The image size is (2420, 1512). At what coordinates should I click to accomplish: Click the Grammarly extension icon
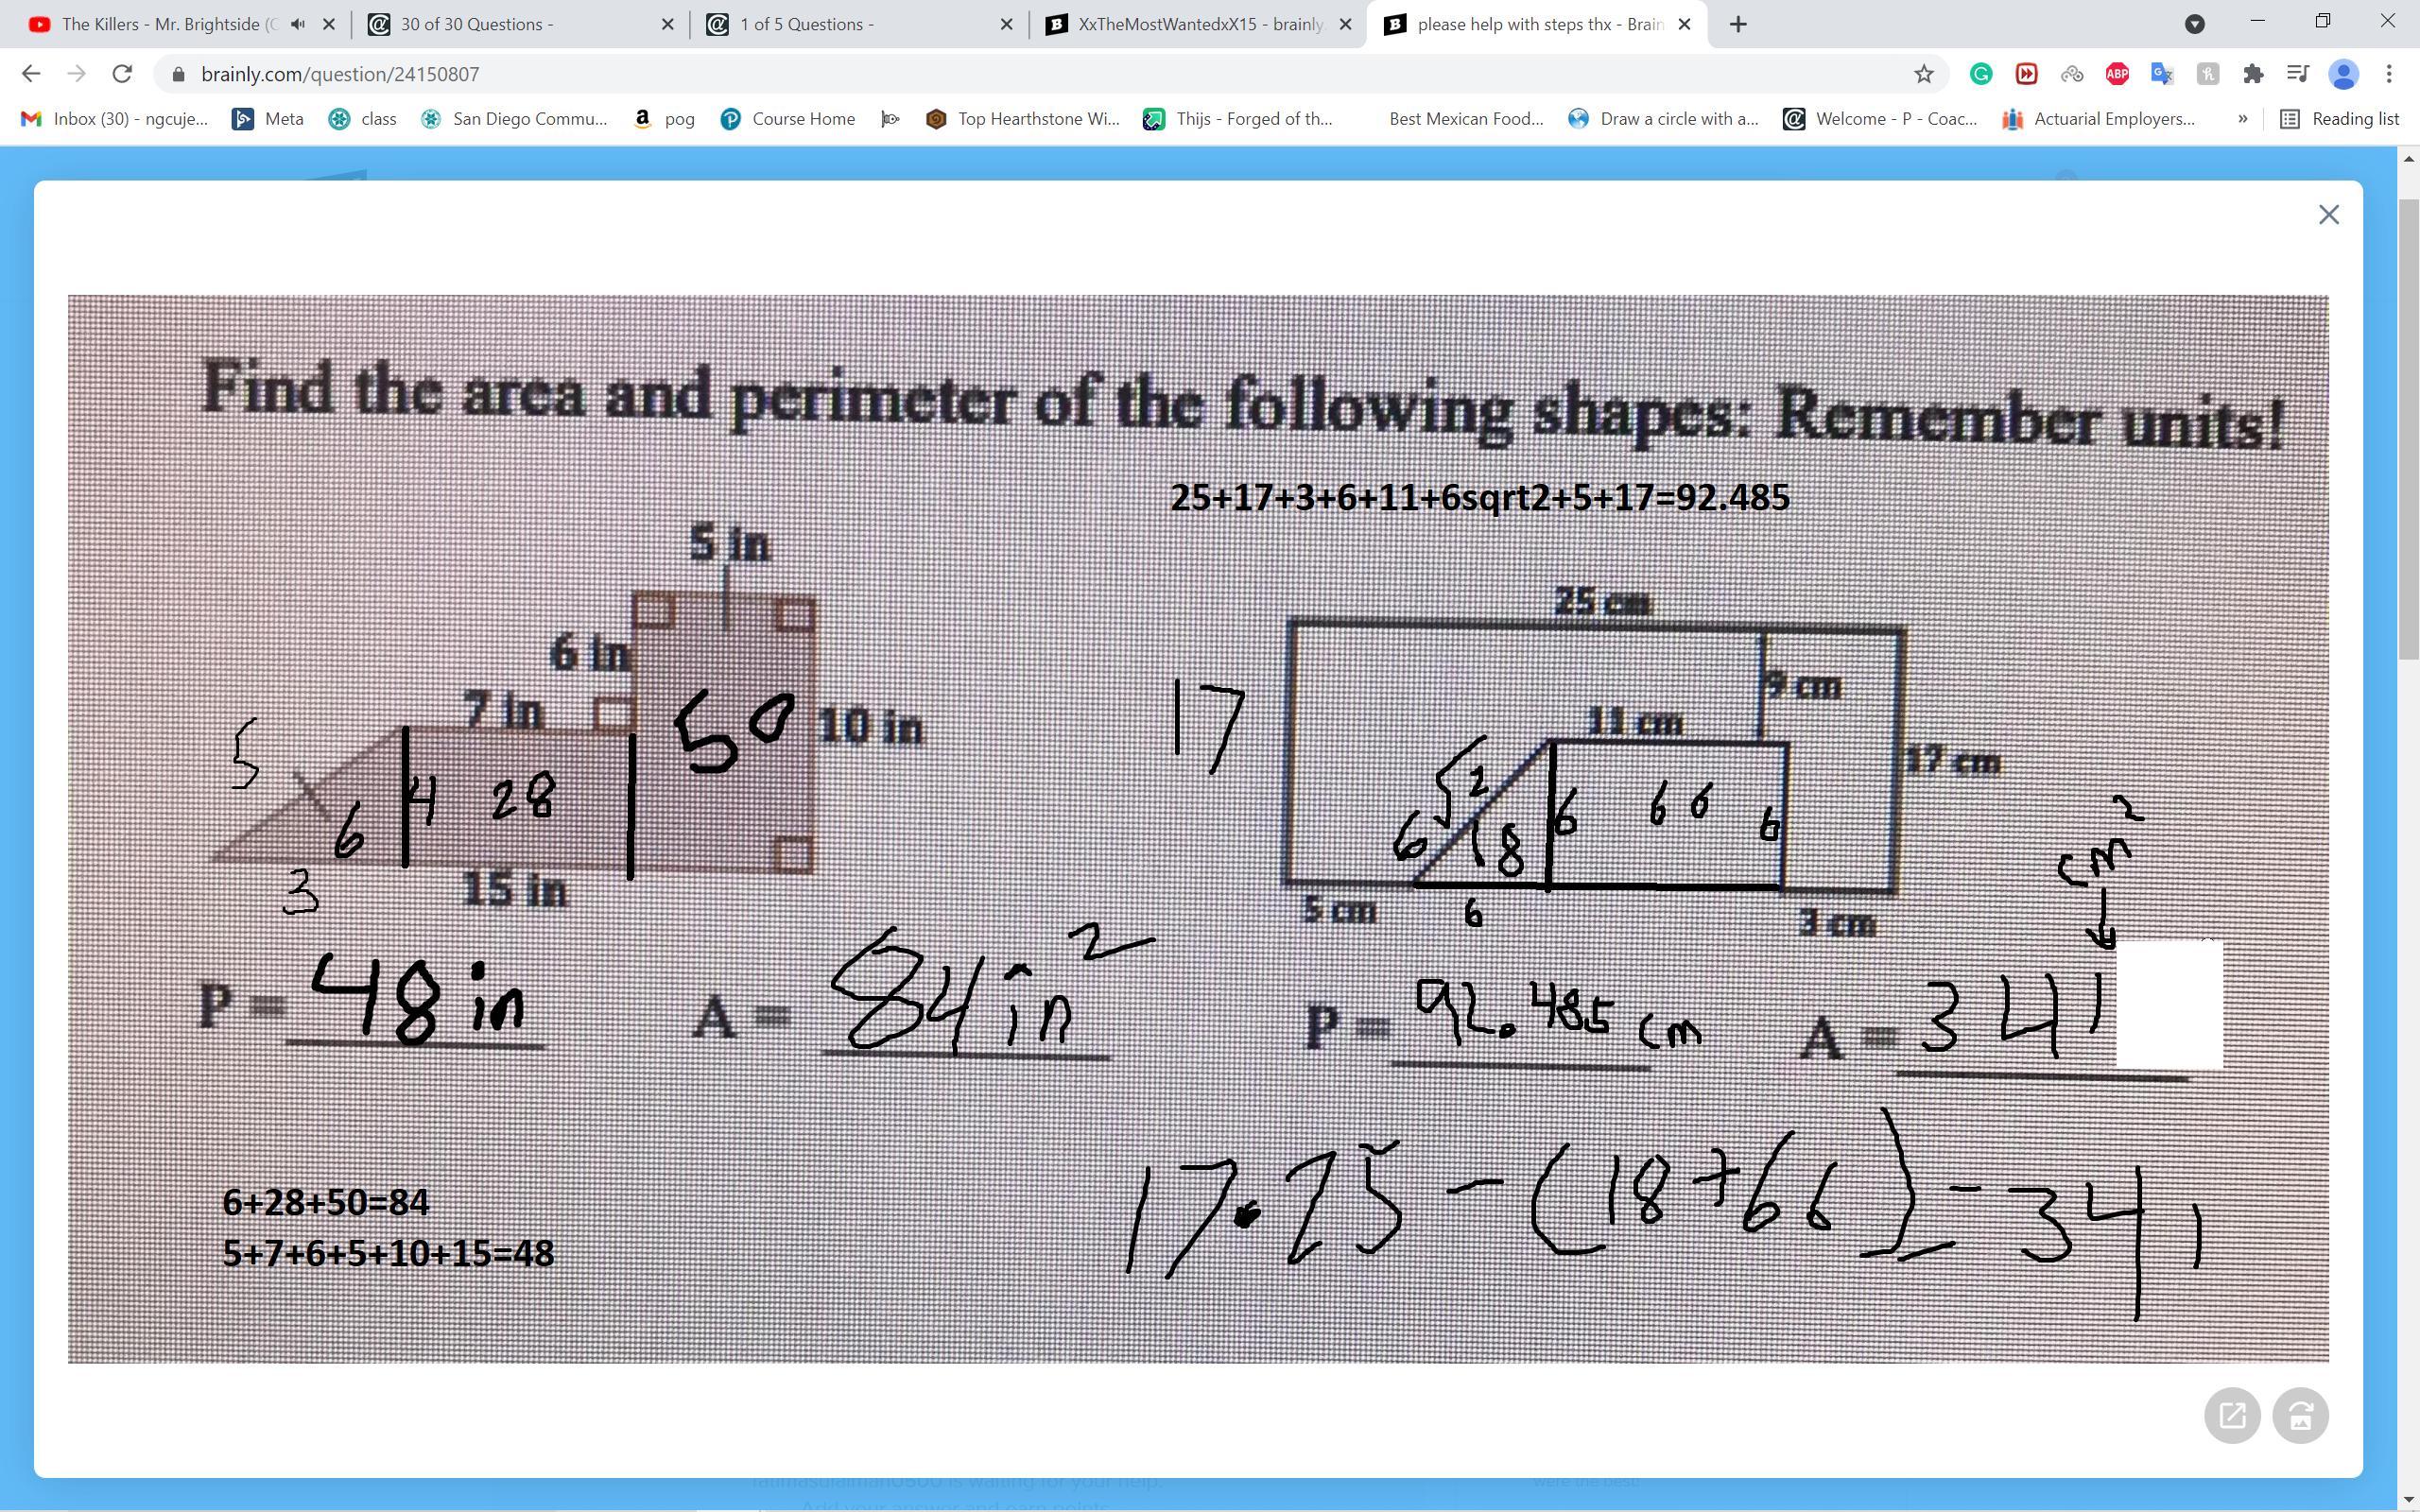coord(1981,74)
